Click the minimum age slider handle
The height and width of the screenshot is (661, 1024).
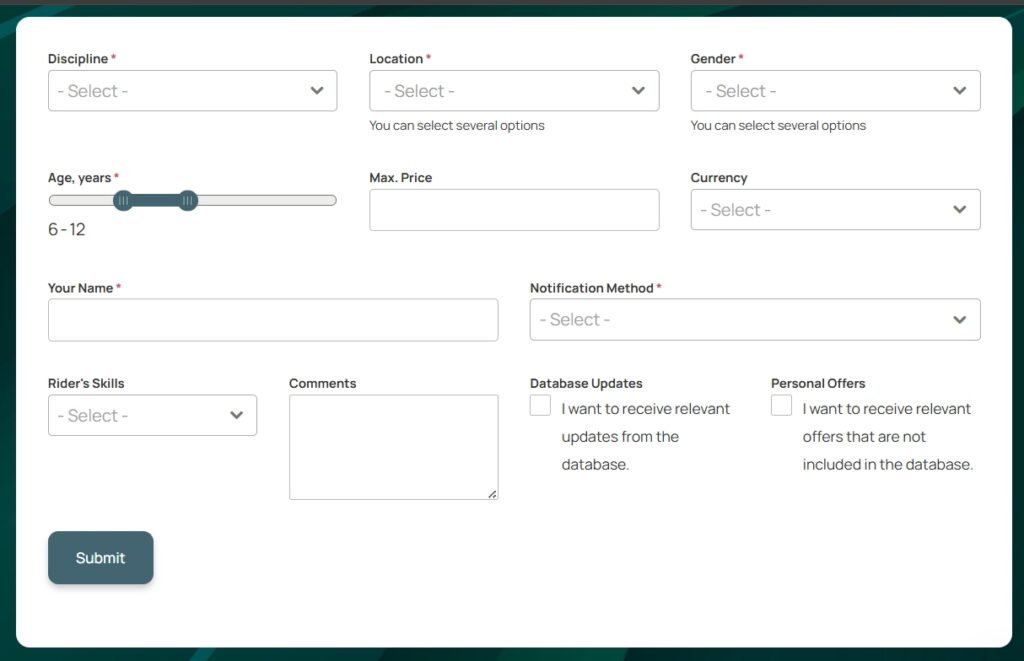(x=123, y=201)
